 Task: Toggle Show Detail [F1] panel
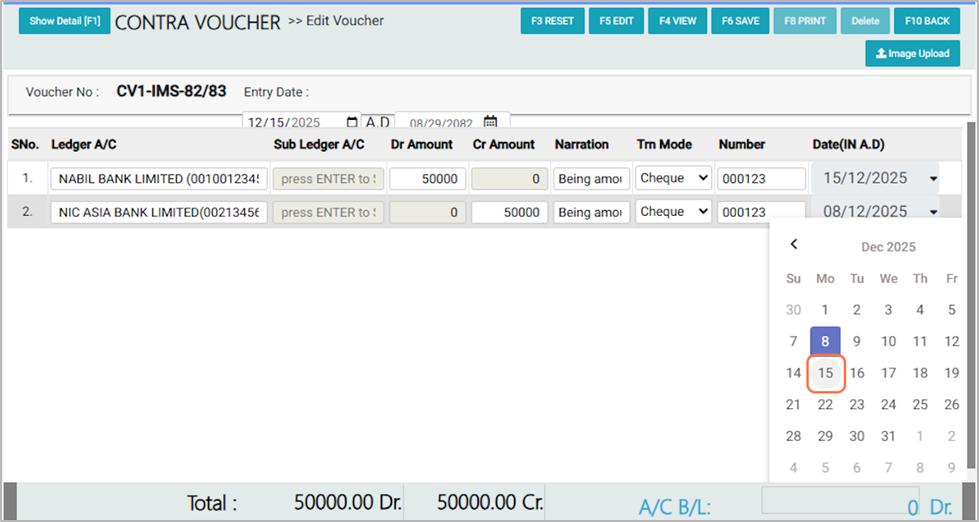[64, 21]
